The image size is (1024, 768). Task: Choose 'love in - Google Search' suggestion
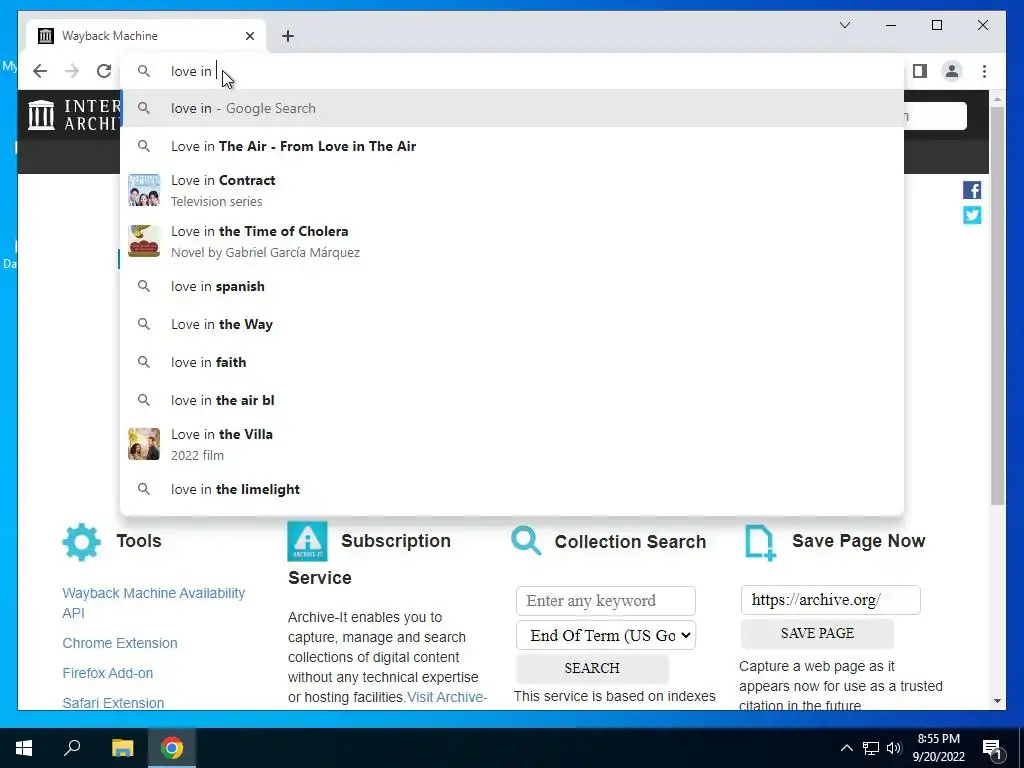tap(512, 108)
